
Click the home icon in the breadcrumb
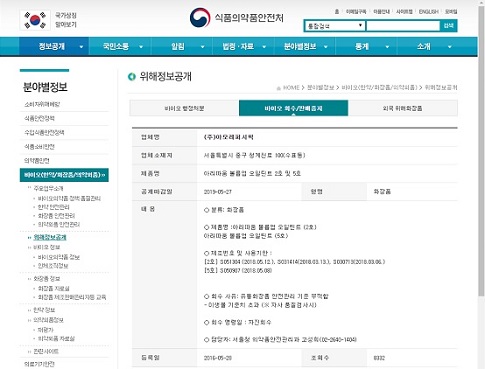279,88
